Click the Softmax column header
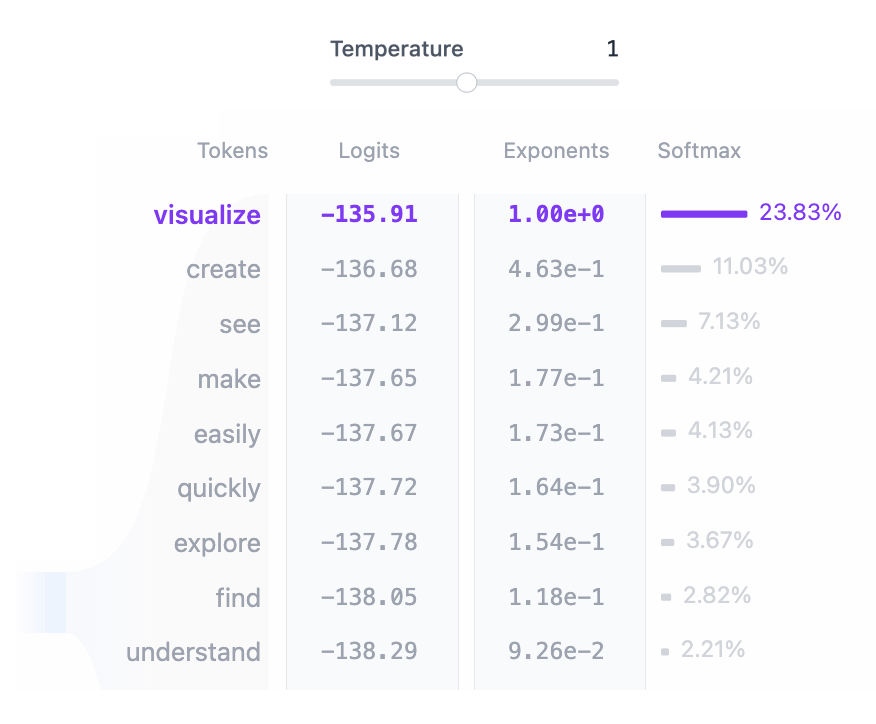This screenshot has height=724, width=876. (699, 151)
